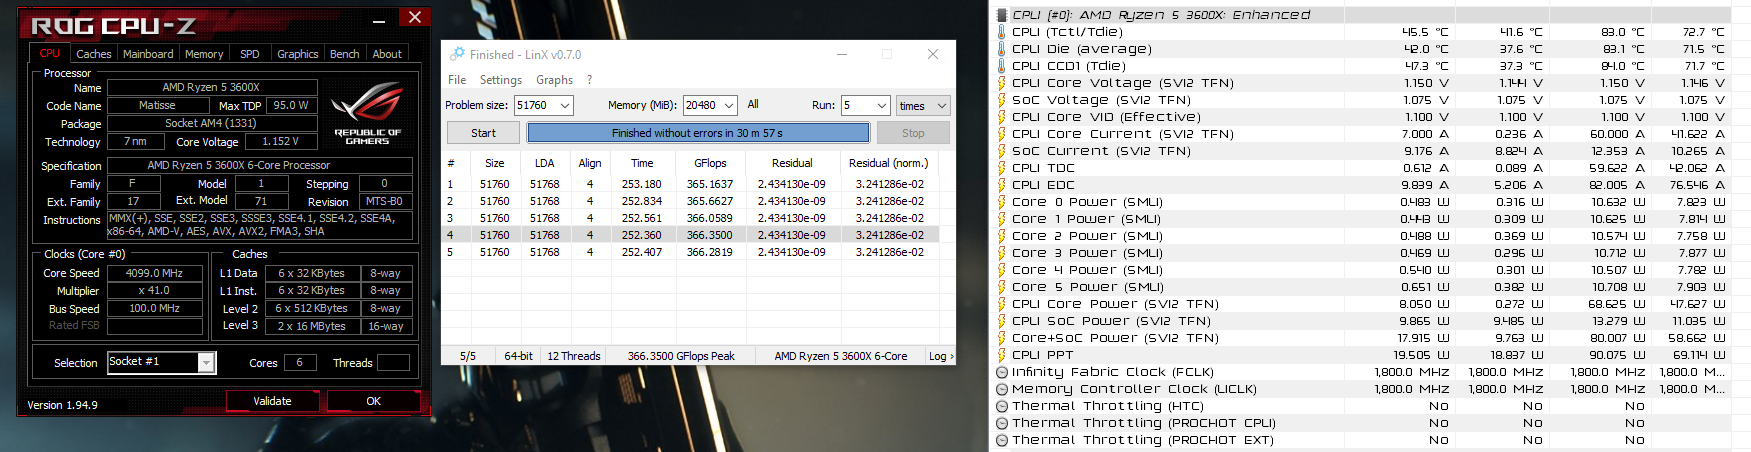This screenshot has width=1751, height=452.
Task: Click the bolt icon for CPU Core VID (Effective)
Action: (x=1002, y=117)
